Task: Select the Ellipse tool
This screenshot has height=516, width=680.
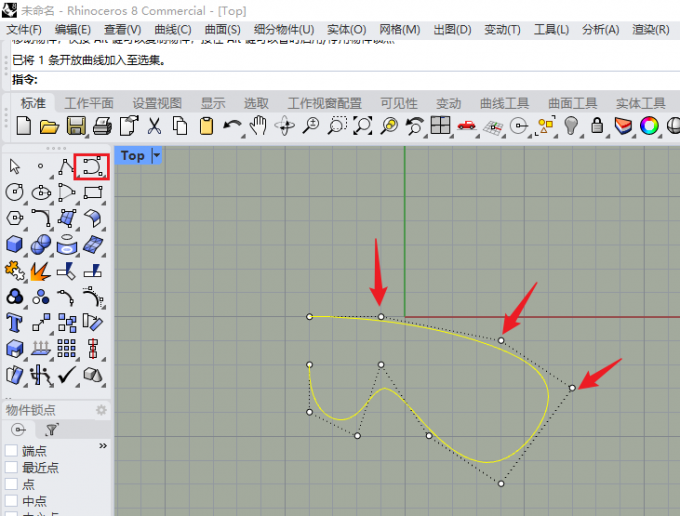Action: click(x=41, y=192)
